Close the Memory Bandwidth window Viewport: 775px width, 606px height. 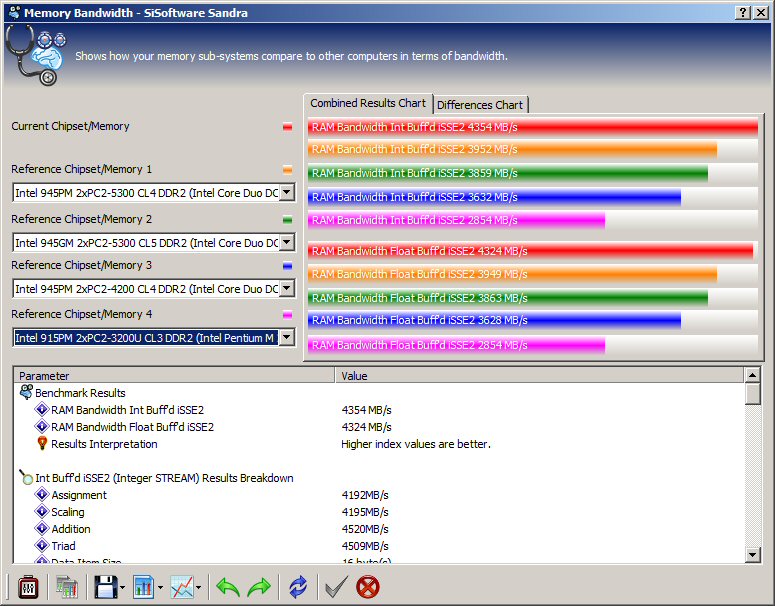[761, 13]
